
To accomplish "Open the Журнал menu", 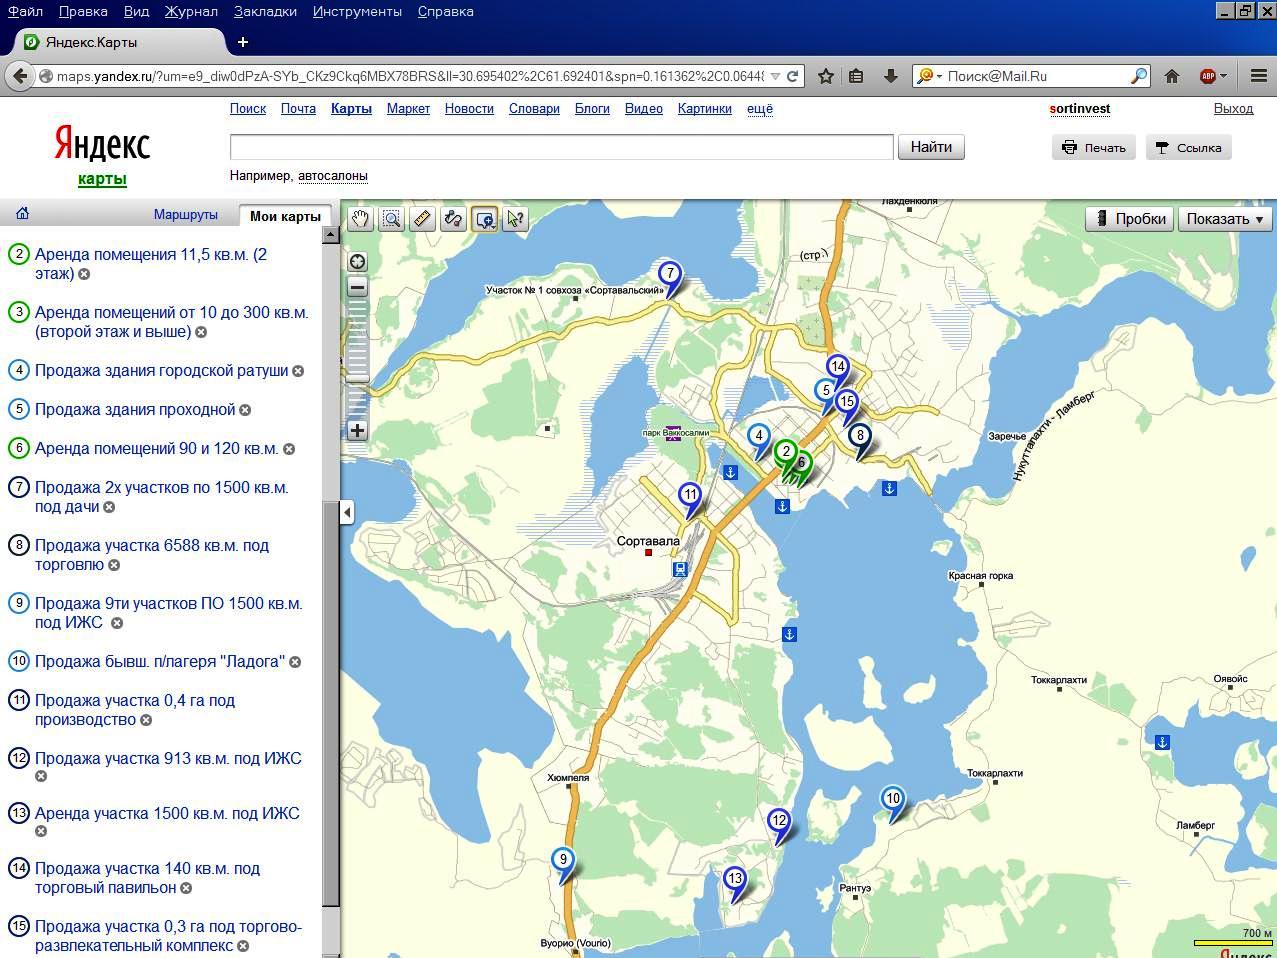I will tap(190, 11).
